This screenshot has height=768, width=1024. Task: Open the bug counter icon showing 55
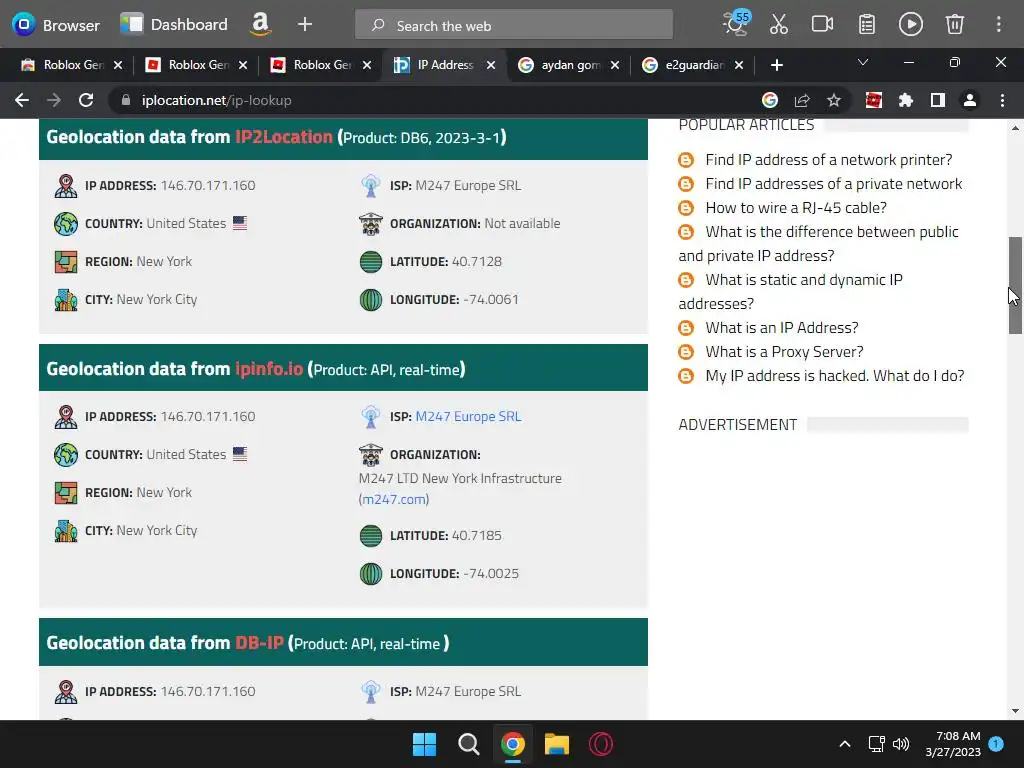(x=737, y=24)
